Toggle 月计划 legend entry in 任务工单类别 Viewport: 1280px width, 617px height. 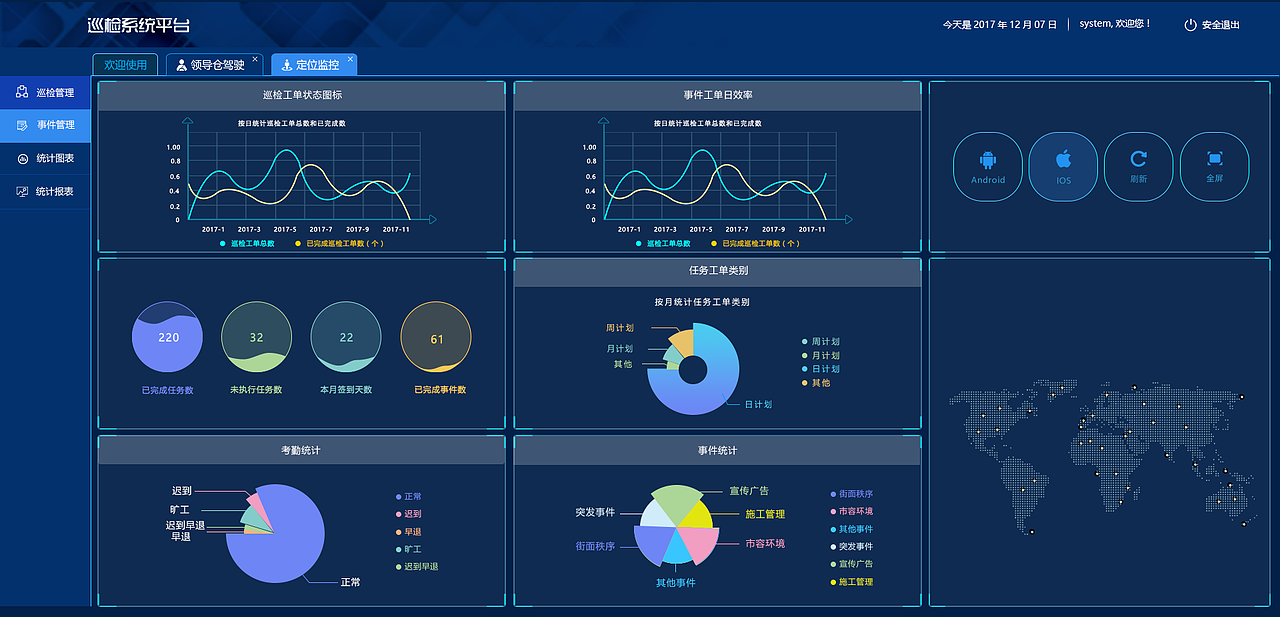click(x=820, y=356)
